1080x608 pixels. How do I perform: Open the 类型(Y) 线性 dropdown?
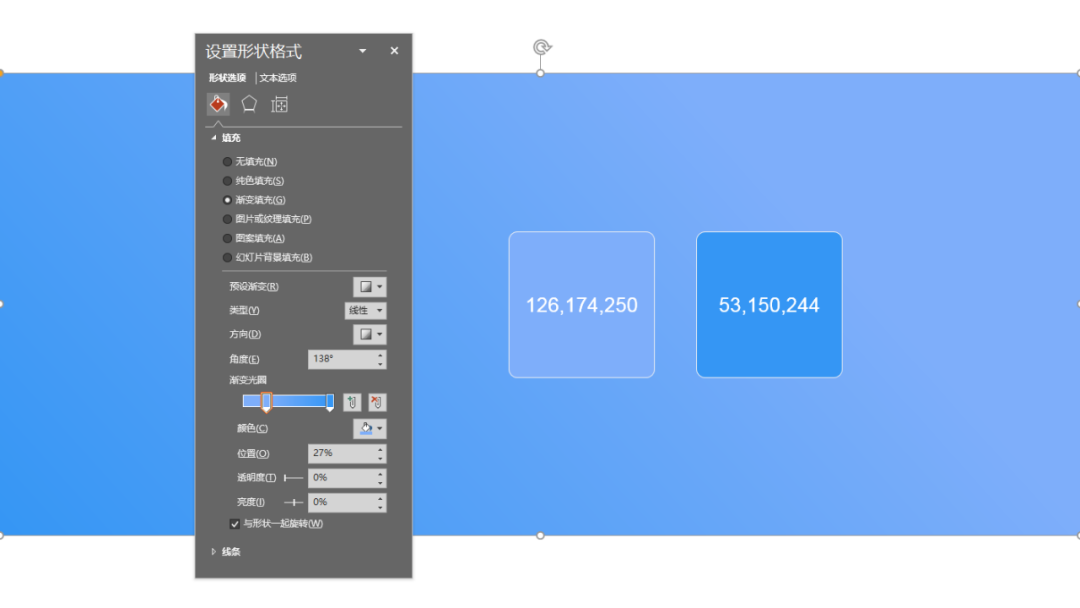point(365,311)
